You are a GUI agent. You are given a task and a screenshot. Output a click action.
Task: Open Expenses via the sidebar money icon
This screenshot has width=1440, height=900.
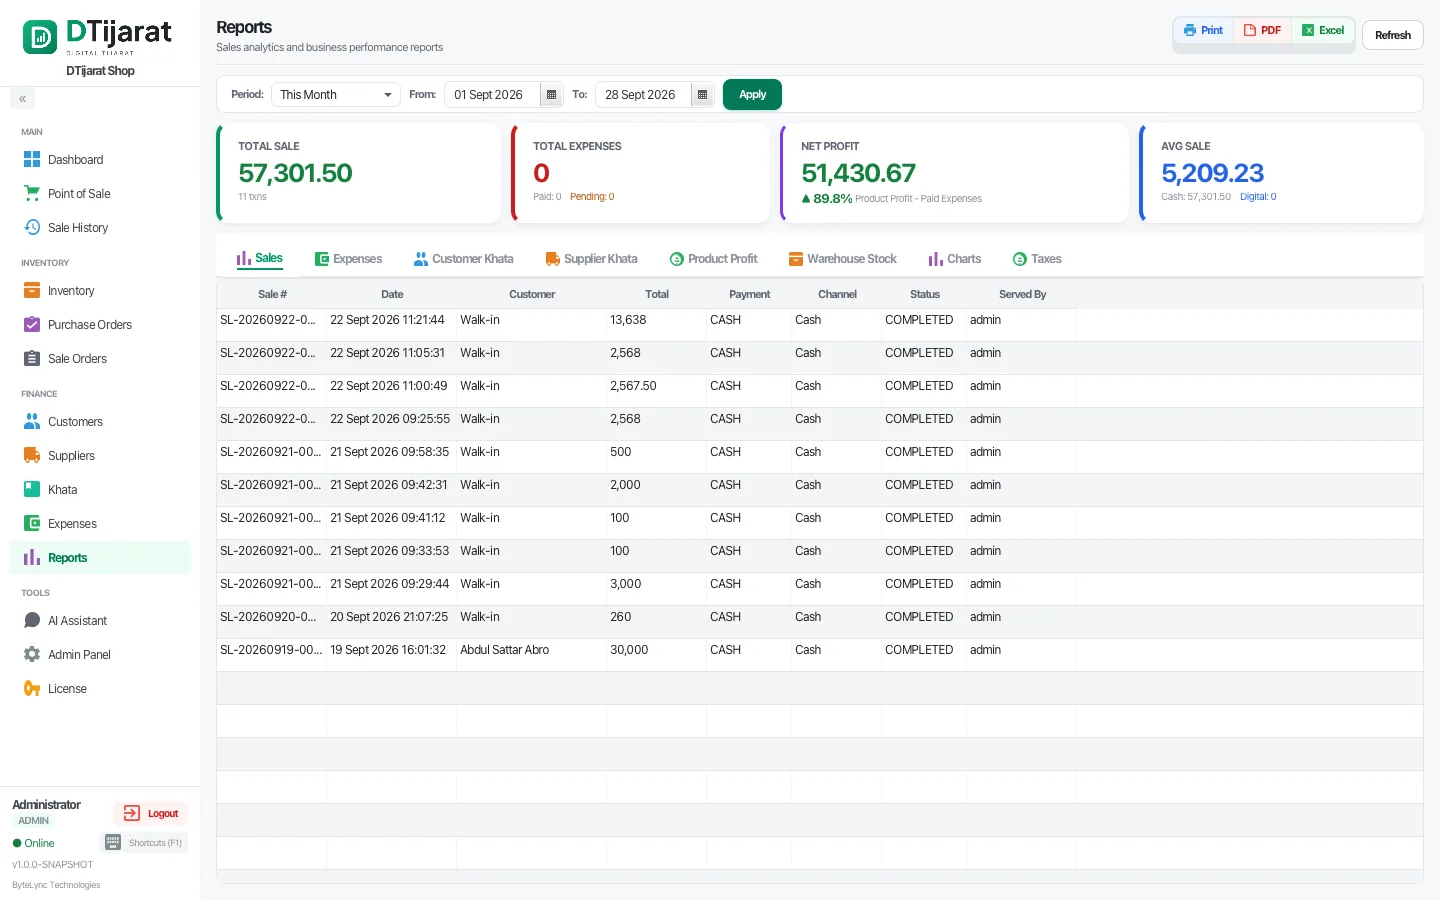pos(32,524)
